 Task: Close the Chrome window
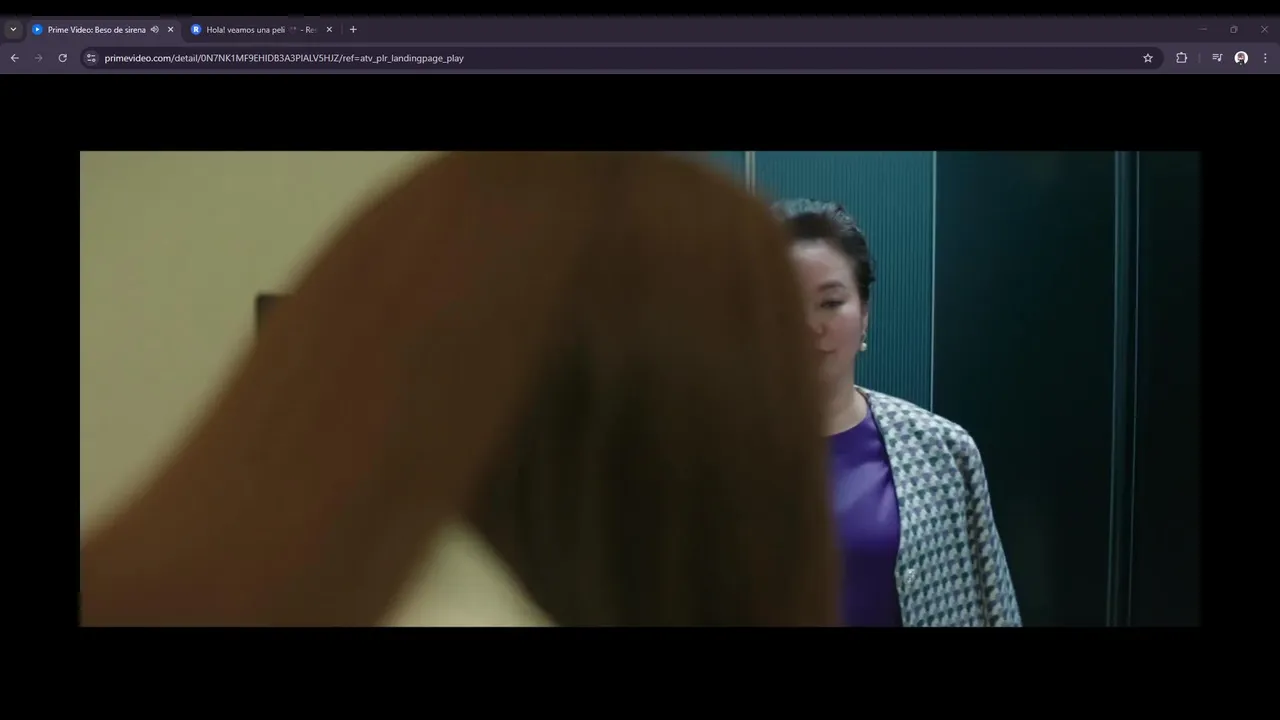pyautogui.click(x=1265, y=29)
